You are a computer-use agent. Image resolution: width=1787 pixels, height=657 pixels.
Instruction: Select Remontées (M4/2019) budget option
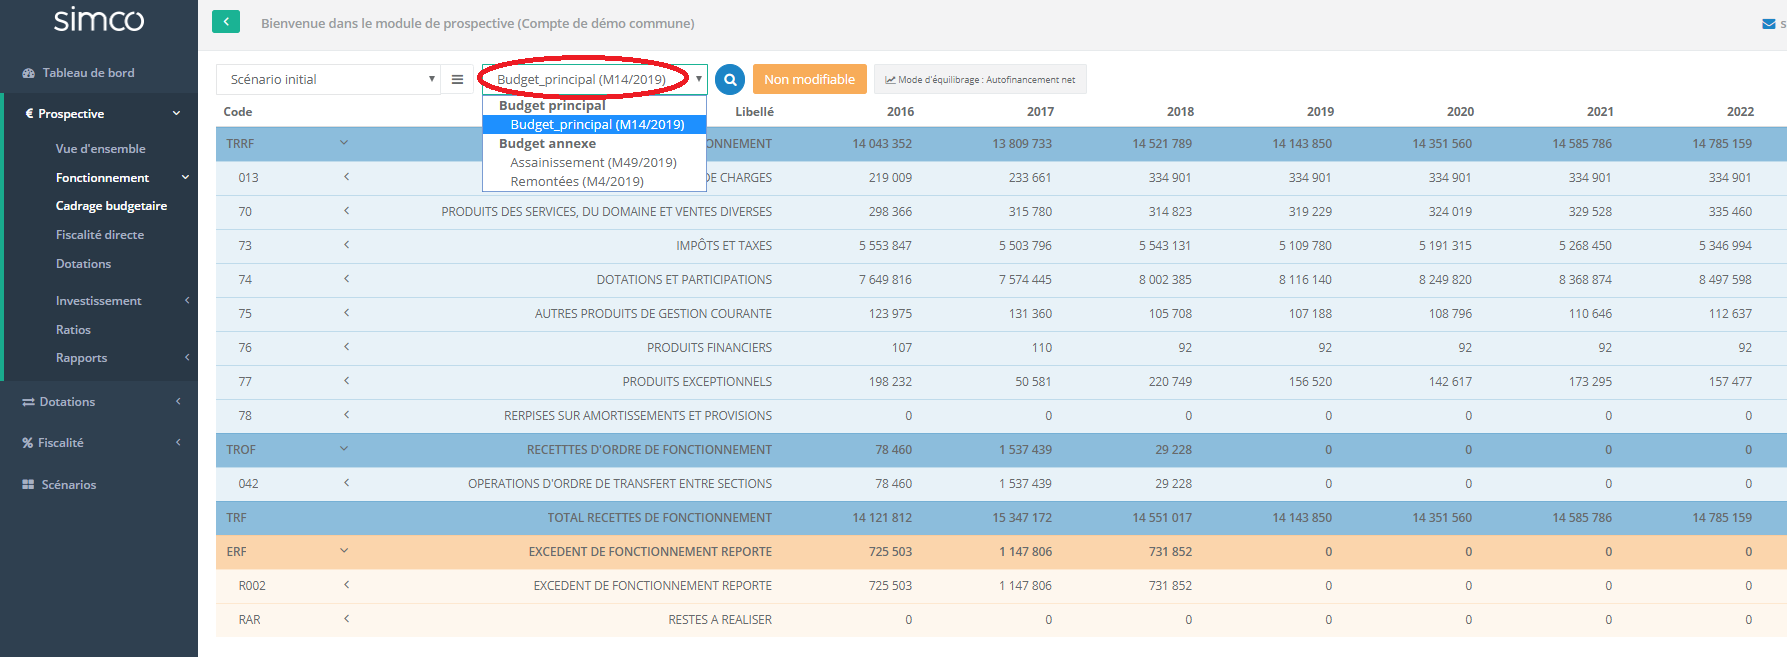tap(576, 181)
